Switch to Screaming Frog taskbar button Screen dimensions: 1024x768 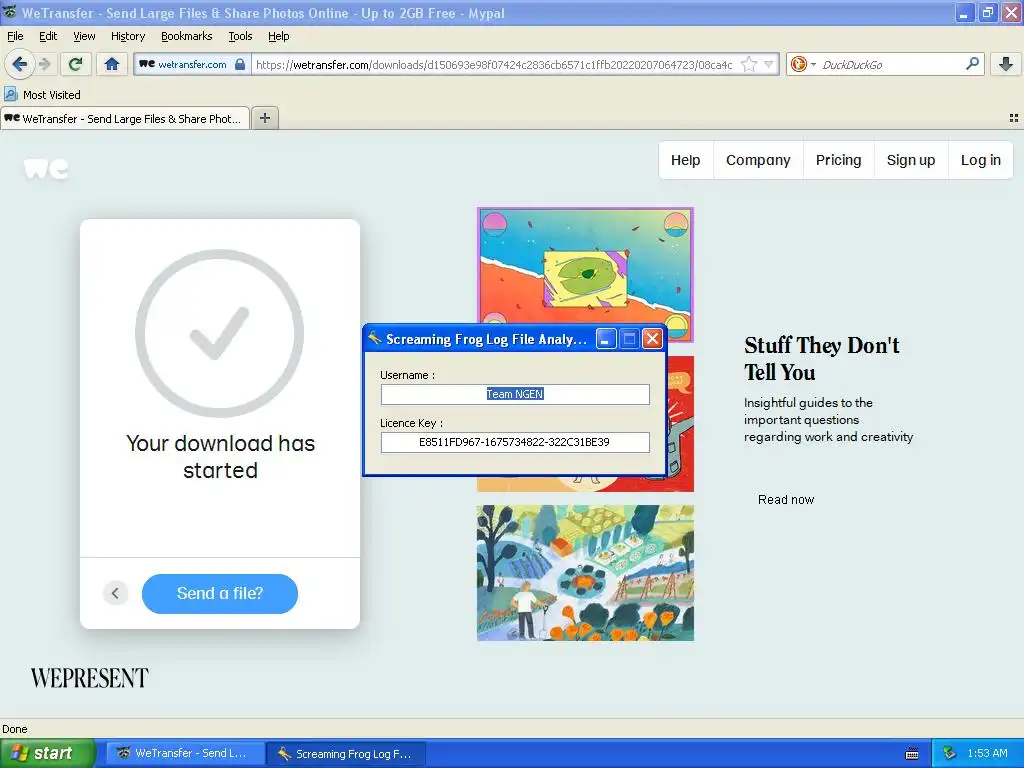click(346, 753)
